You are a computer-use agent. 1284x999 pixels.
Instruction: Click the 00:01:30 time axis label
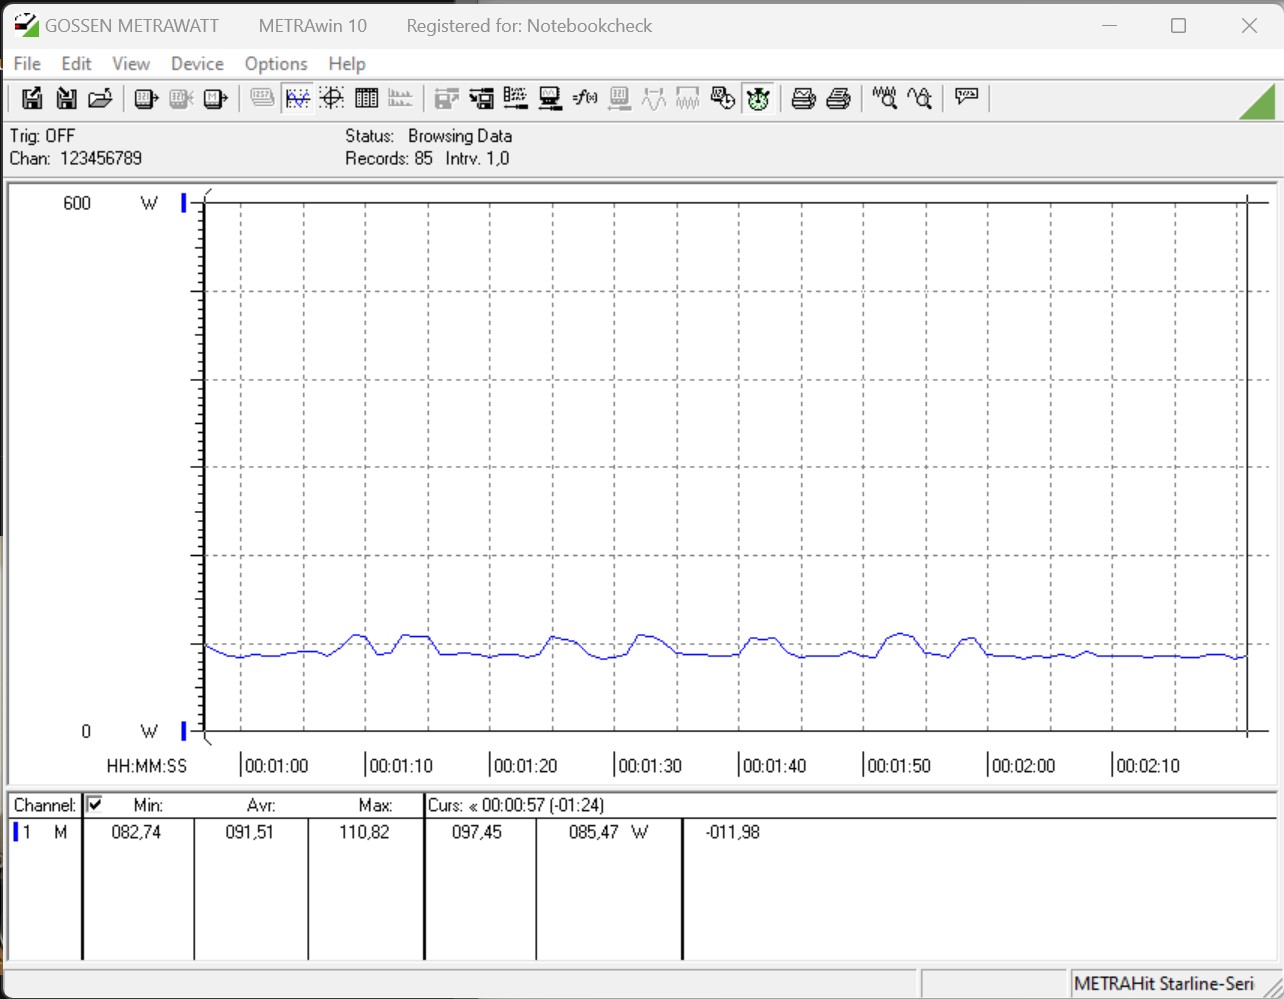(x=650, y=766)
